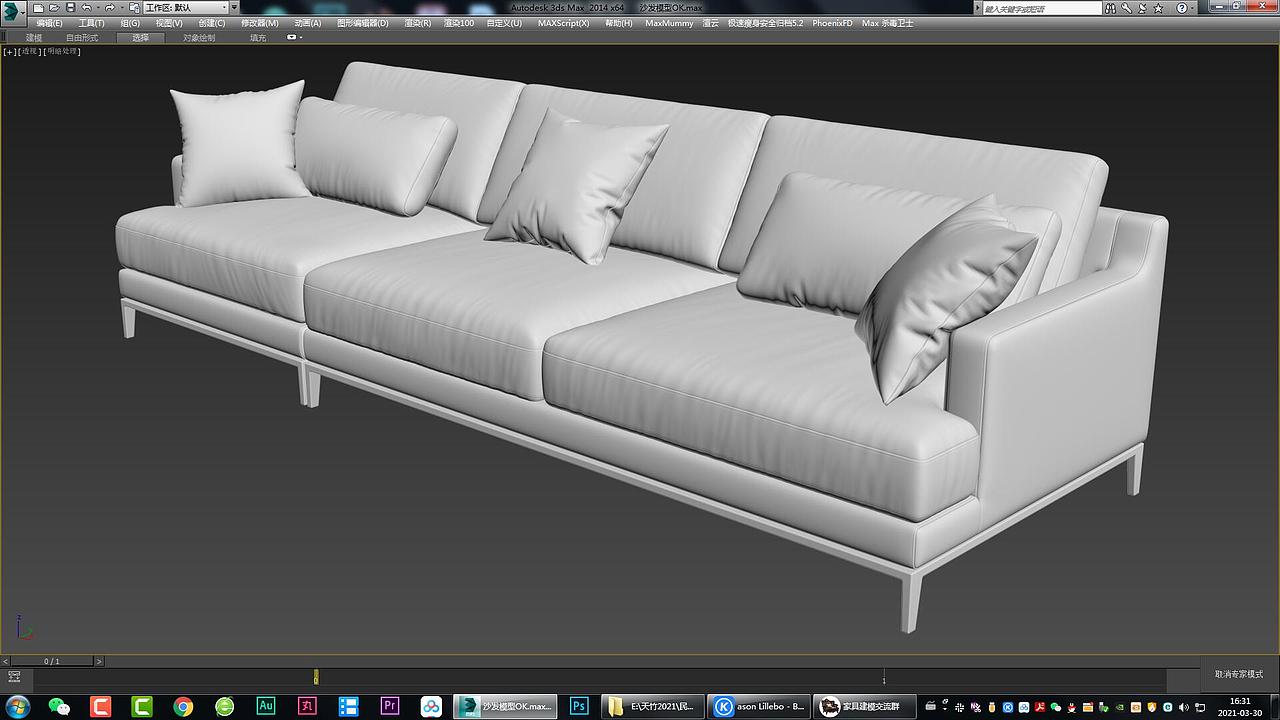
Task: Open the undo history dropdown arrow
Action: 98,8
